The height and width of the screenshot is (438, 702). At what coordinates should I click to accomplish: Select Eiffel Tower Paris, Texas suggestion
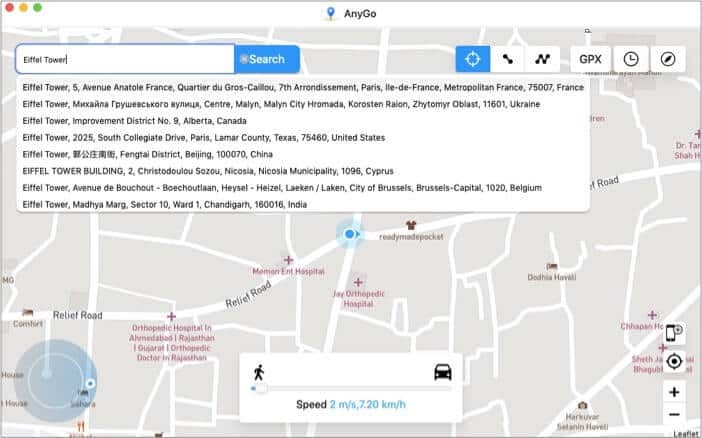tap(303, 137)
